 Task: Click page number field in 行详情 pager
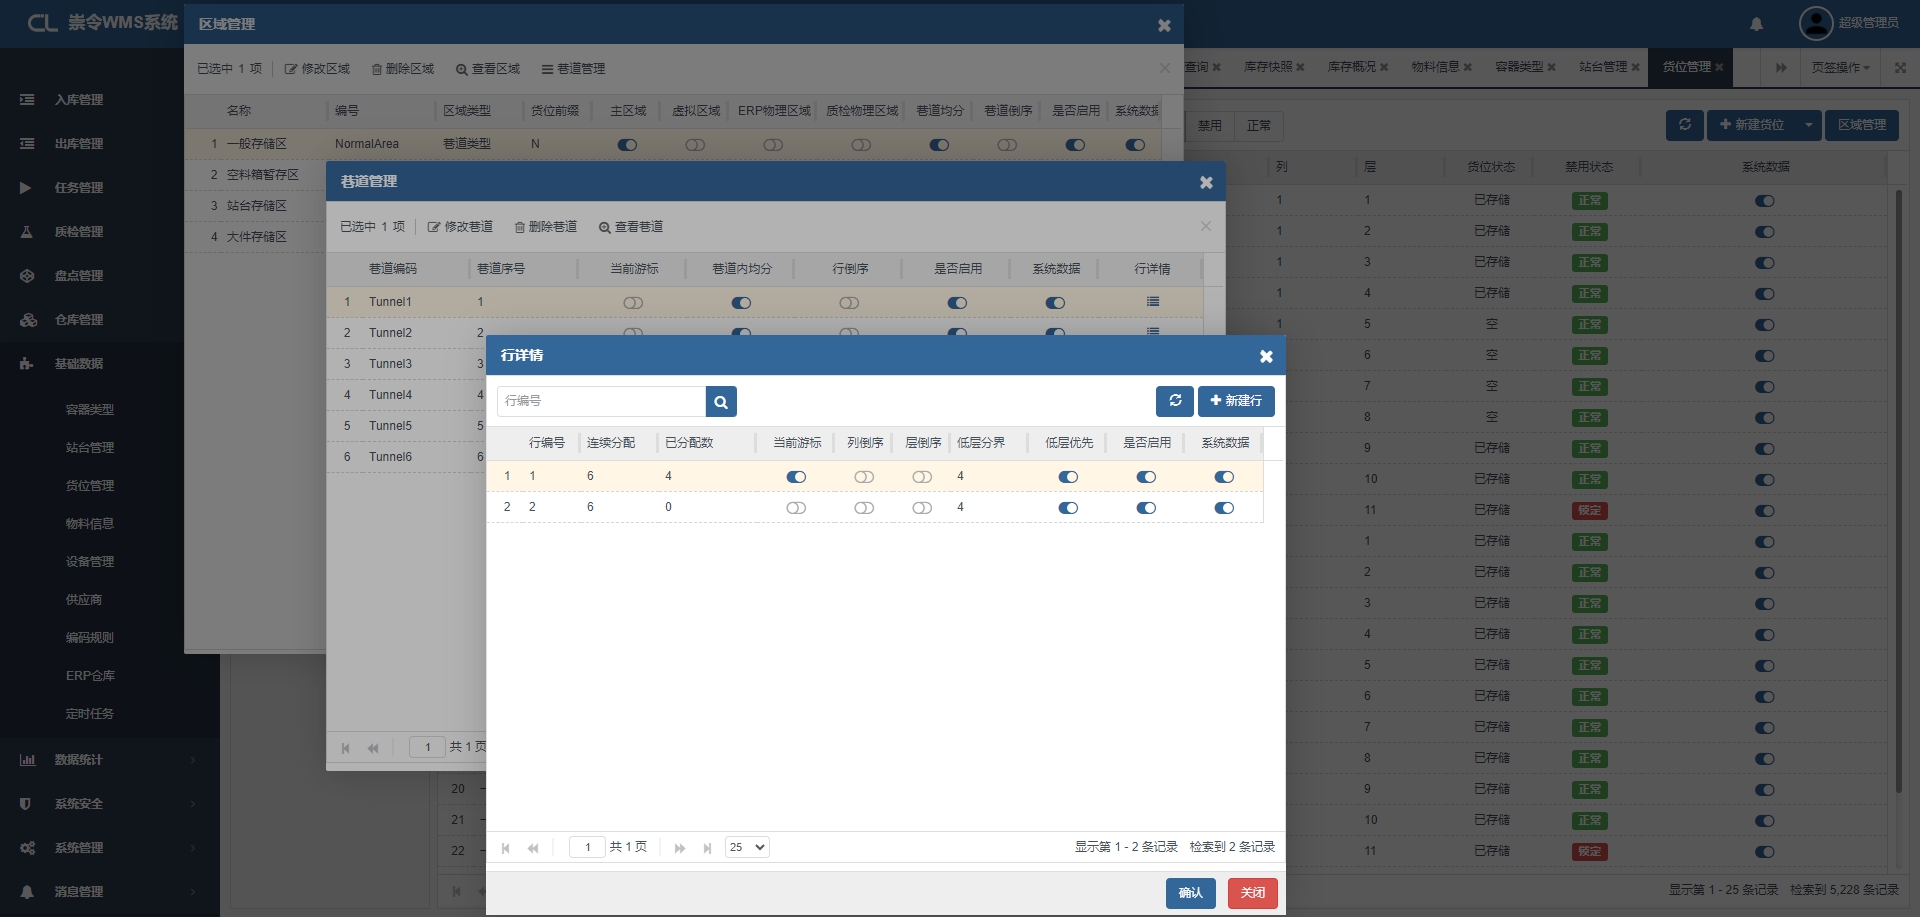[x=587, y=848]
